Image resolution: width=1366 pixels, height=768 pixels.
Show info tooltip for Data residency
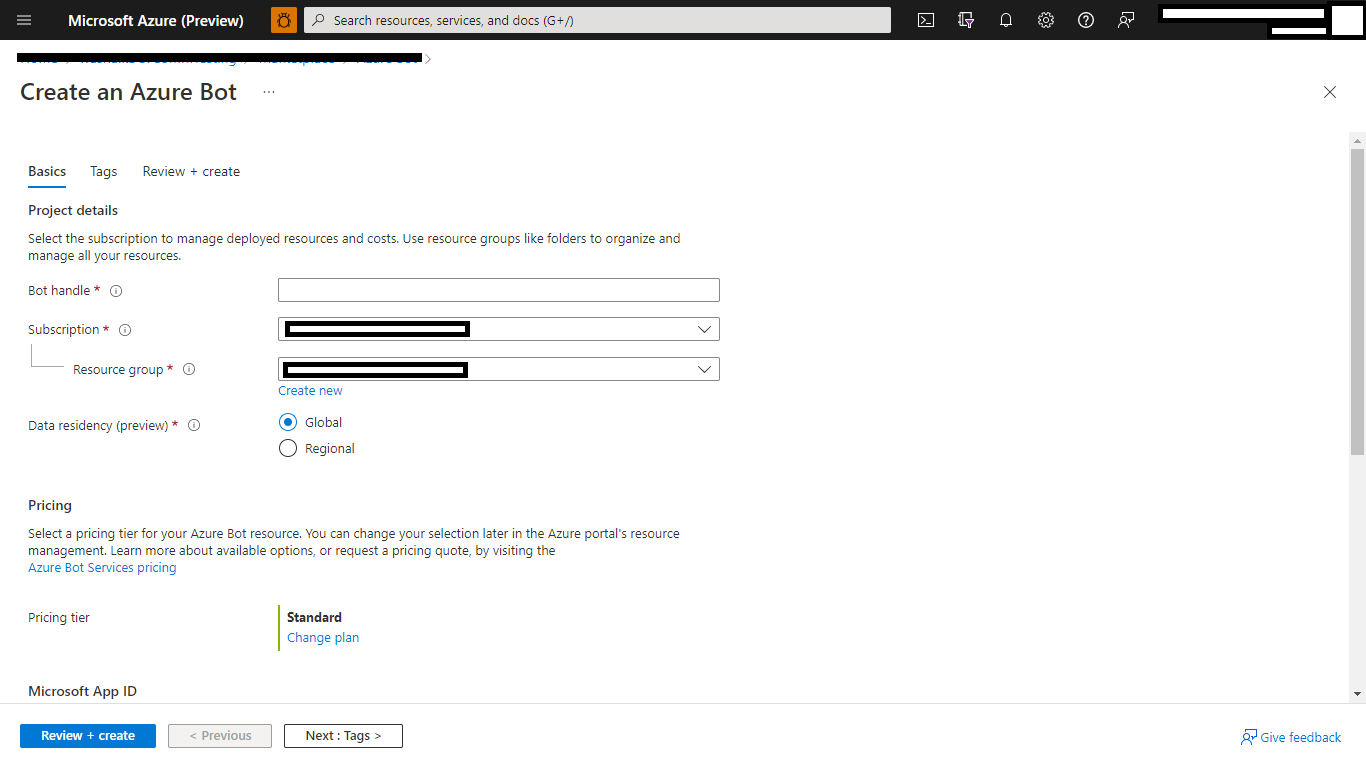tap(194, 425)
